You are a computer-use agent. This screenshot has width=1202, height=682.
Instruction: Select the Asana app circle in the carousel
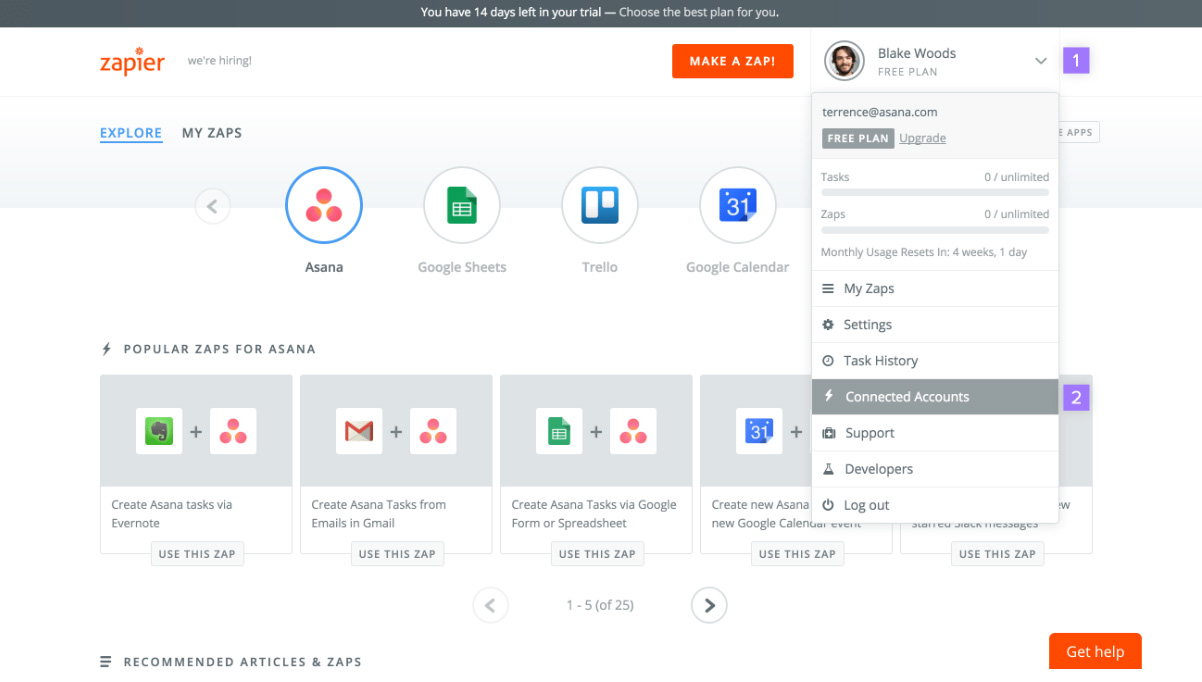[x=324, y=206]
